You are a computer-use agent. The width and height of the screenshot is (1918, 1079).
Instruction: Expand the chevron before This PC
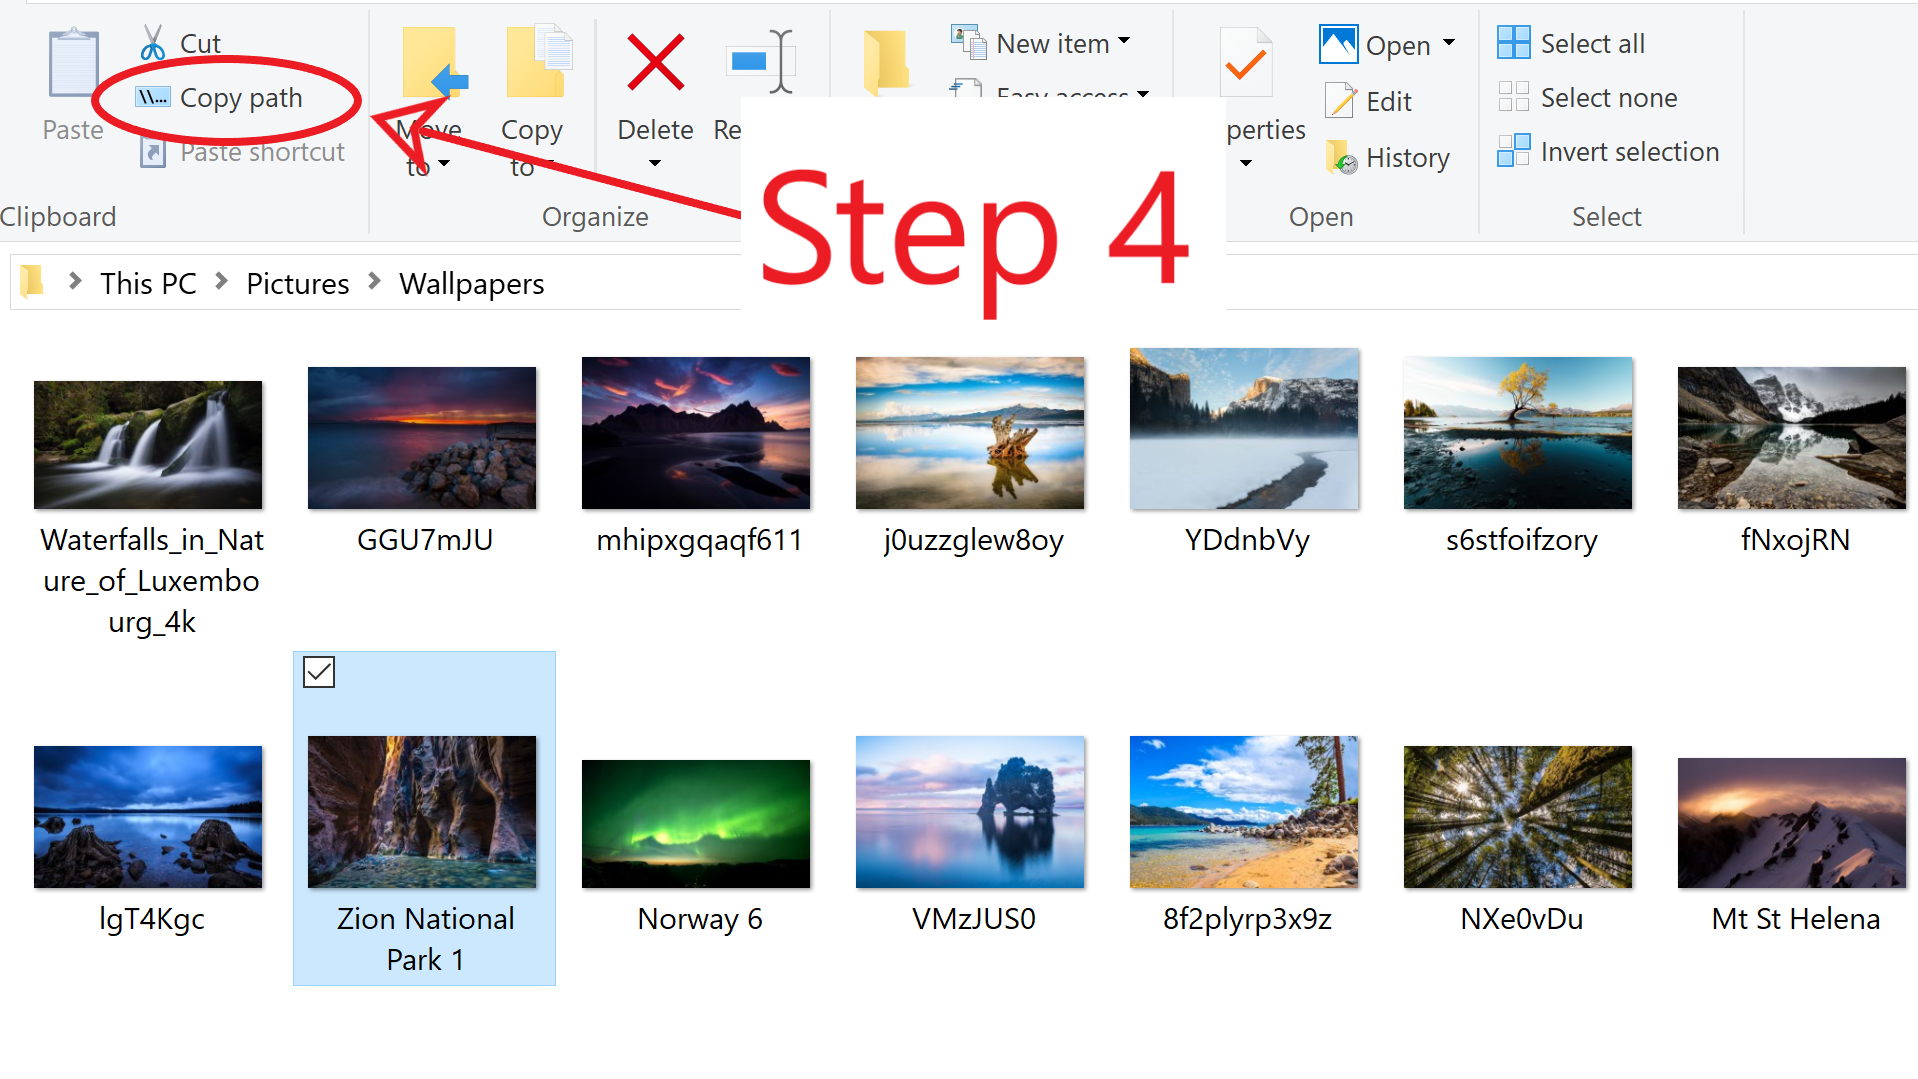coord(75,282)
